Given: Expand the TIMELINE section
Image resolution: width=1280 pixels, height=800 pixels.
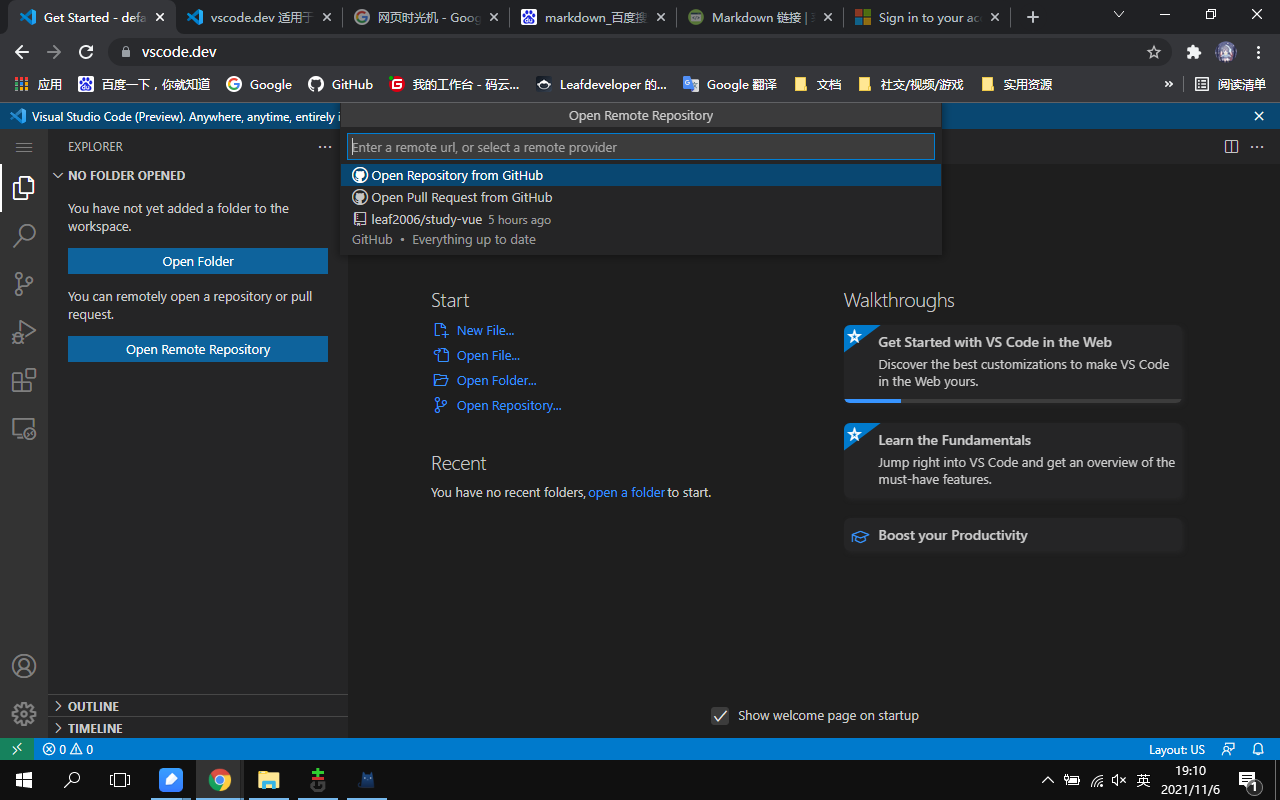Looking at the screenshot, I should 95,728.
